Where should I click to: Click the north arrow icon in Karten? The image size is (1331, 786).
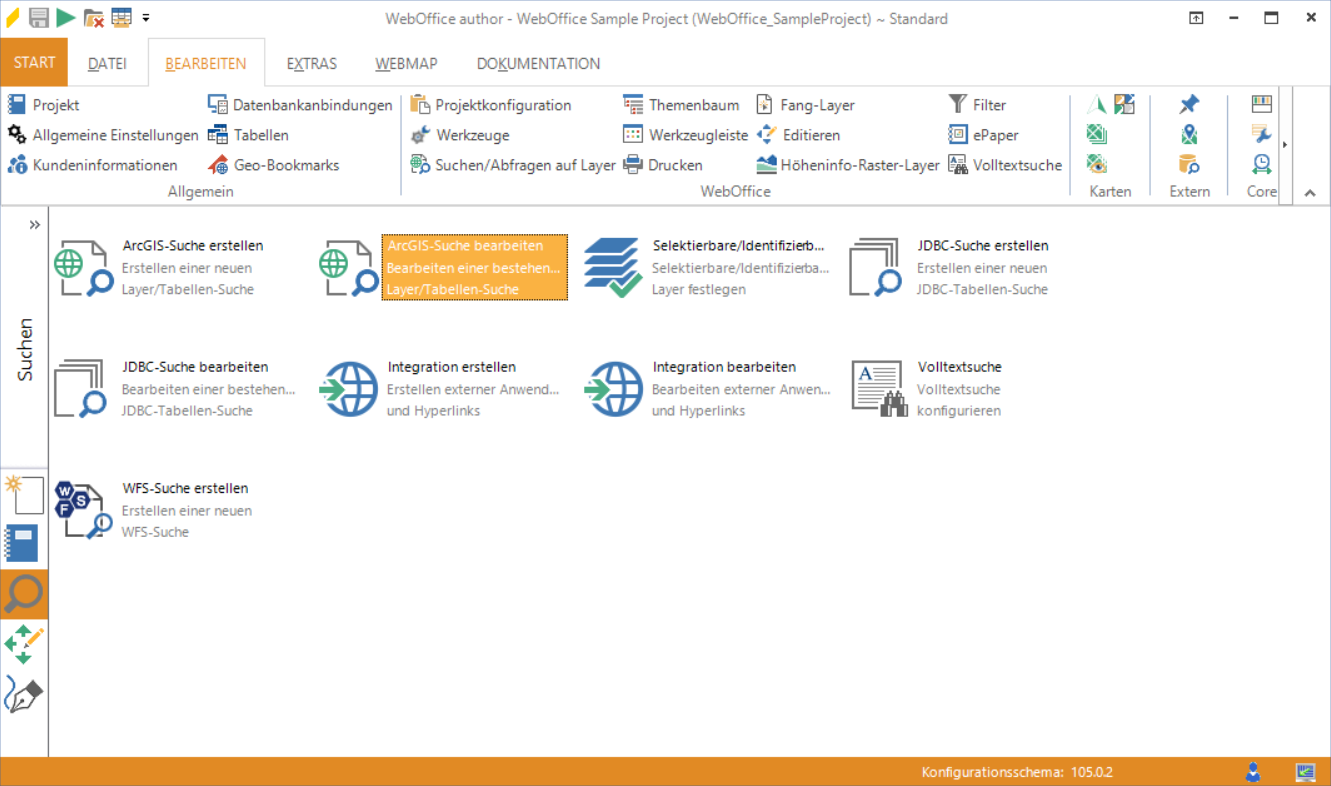pyautogui.click(x=1097, y=104)
